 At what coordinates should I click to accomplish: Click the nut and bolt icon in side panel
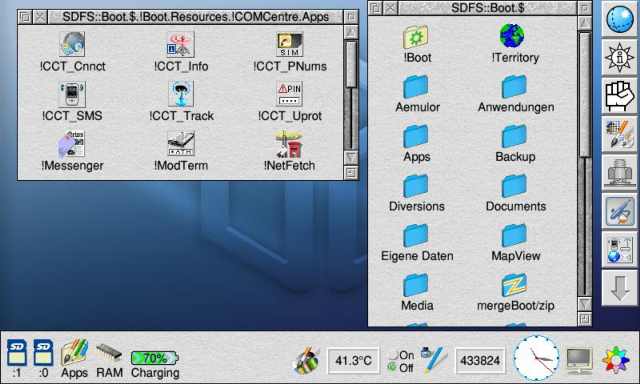pos(620,173)
